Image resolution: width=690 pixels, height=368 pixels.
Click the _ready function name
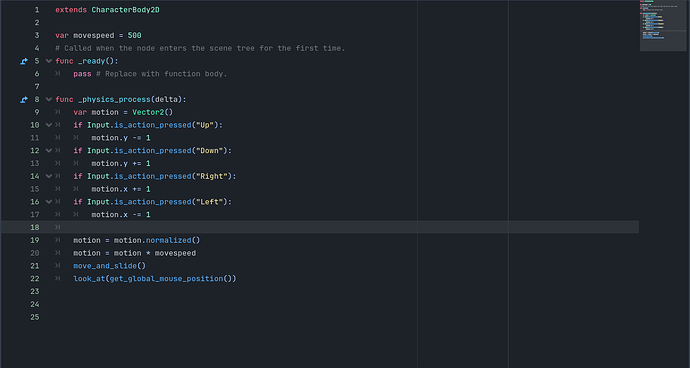point(92,61)
